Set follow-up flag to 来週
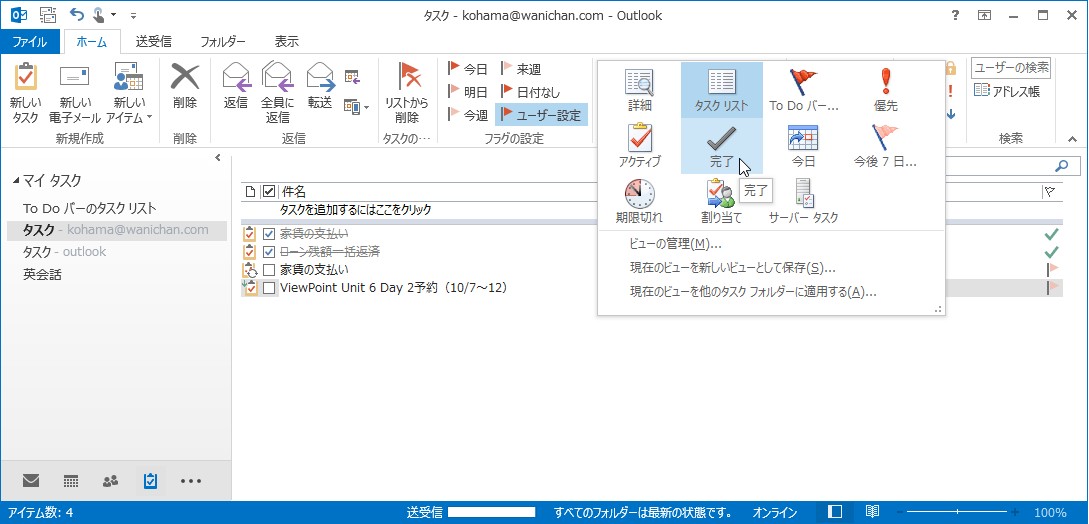 521,69
